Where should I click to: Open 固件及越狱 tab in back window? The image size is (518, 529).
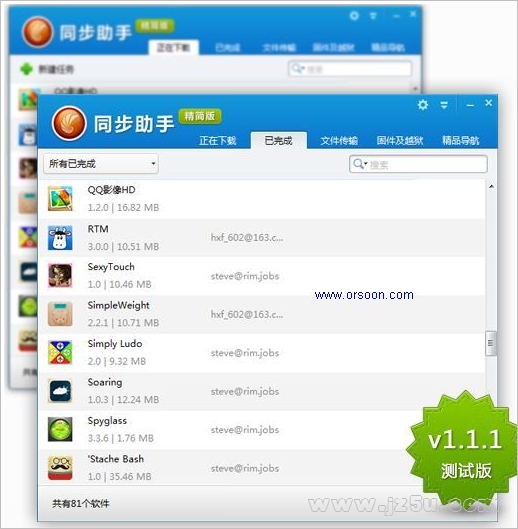(333, 48)
